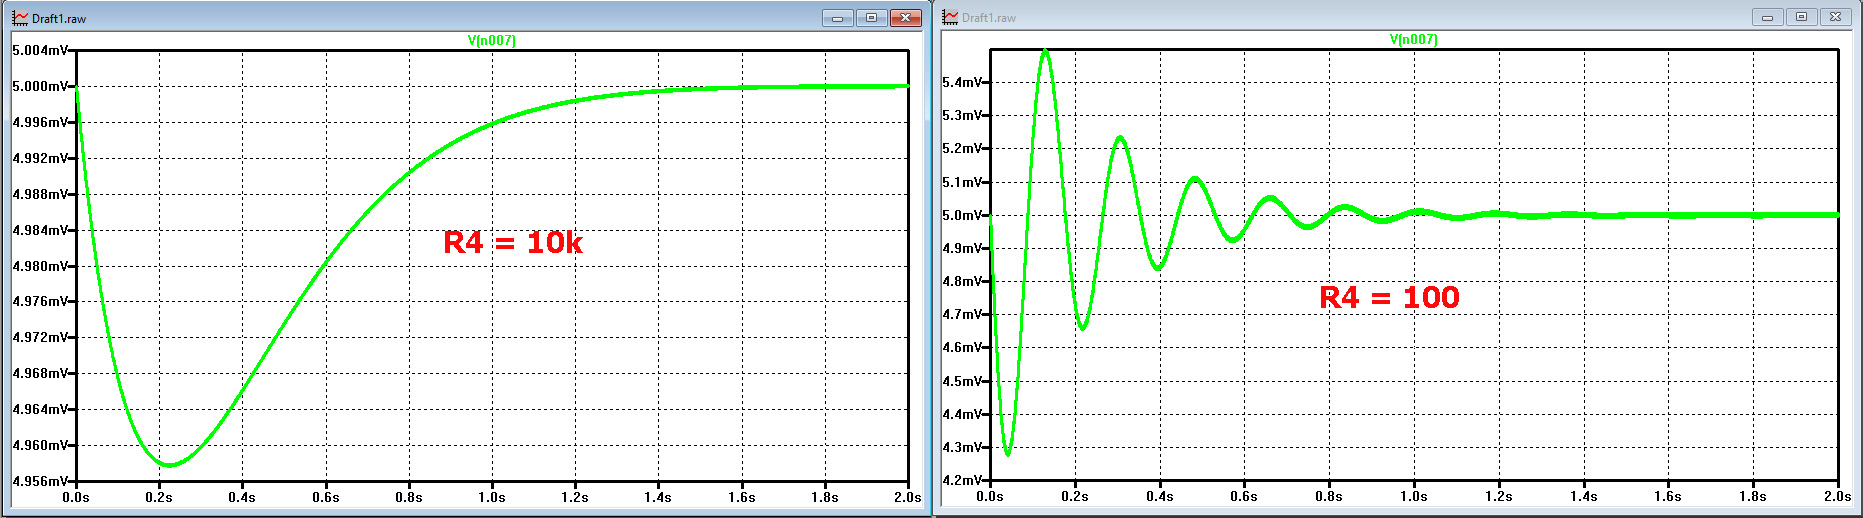Click 0.4s on the R4 = 100 plot time axis
Viewport: 1863px width, 518px height.
click(1159, 496)
